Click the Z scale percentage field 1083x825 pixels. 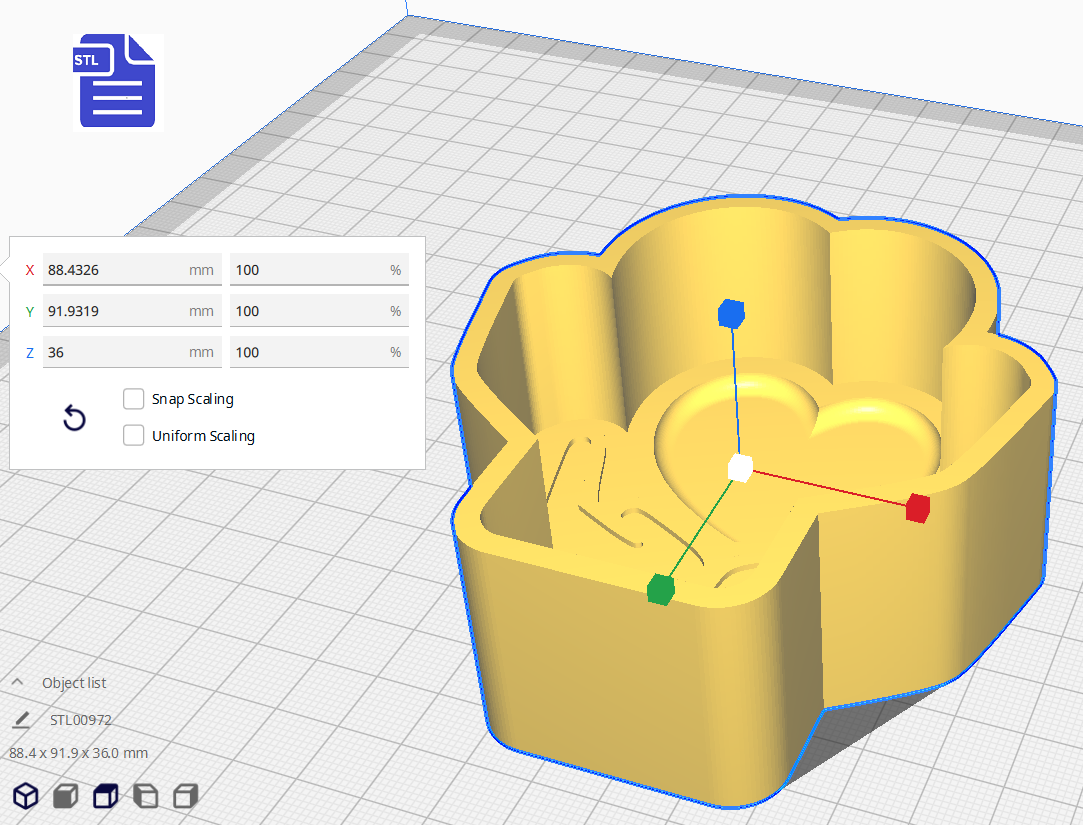coord(308,352)
